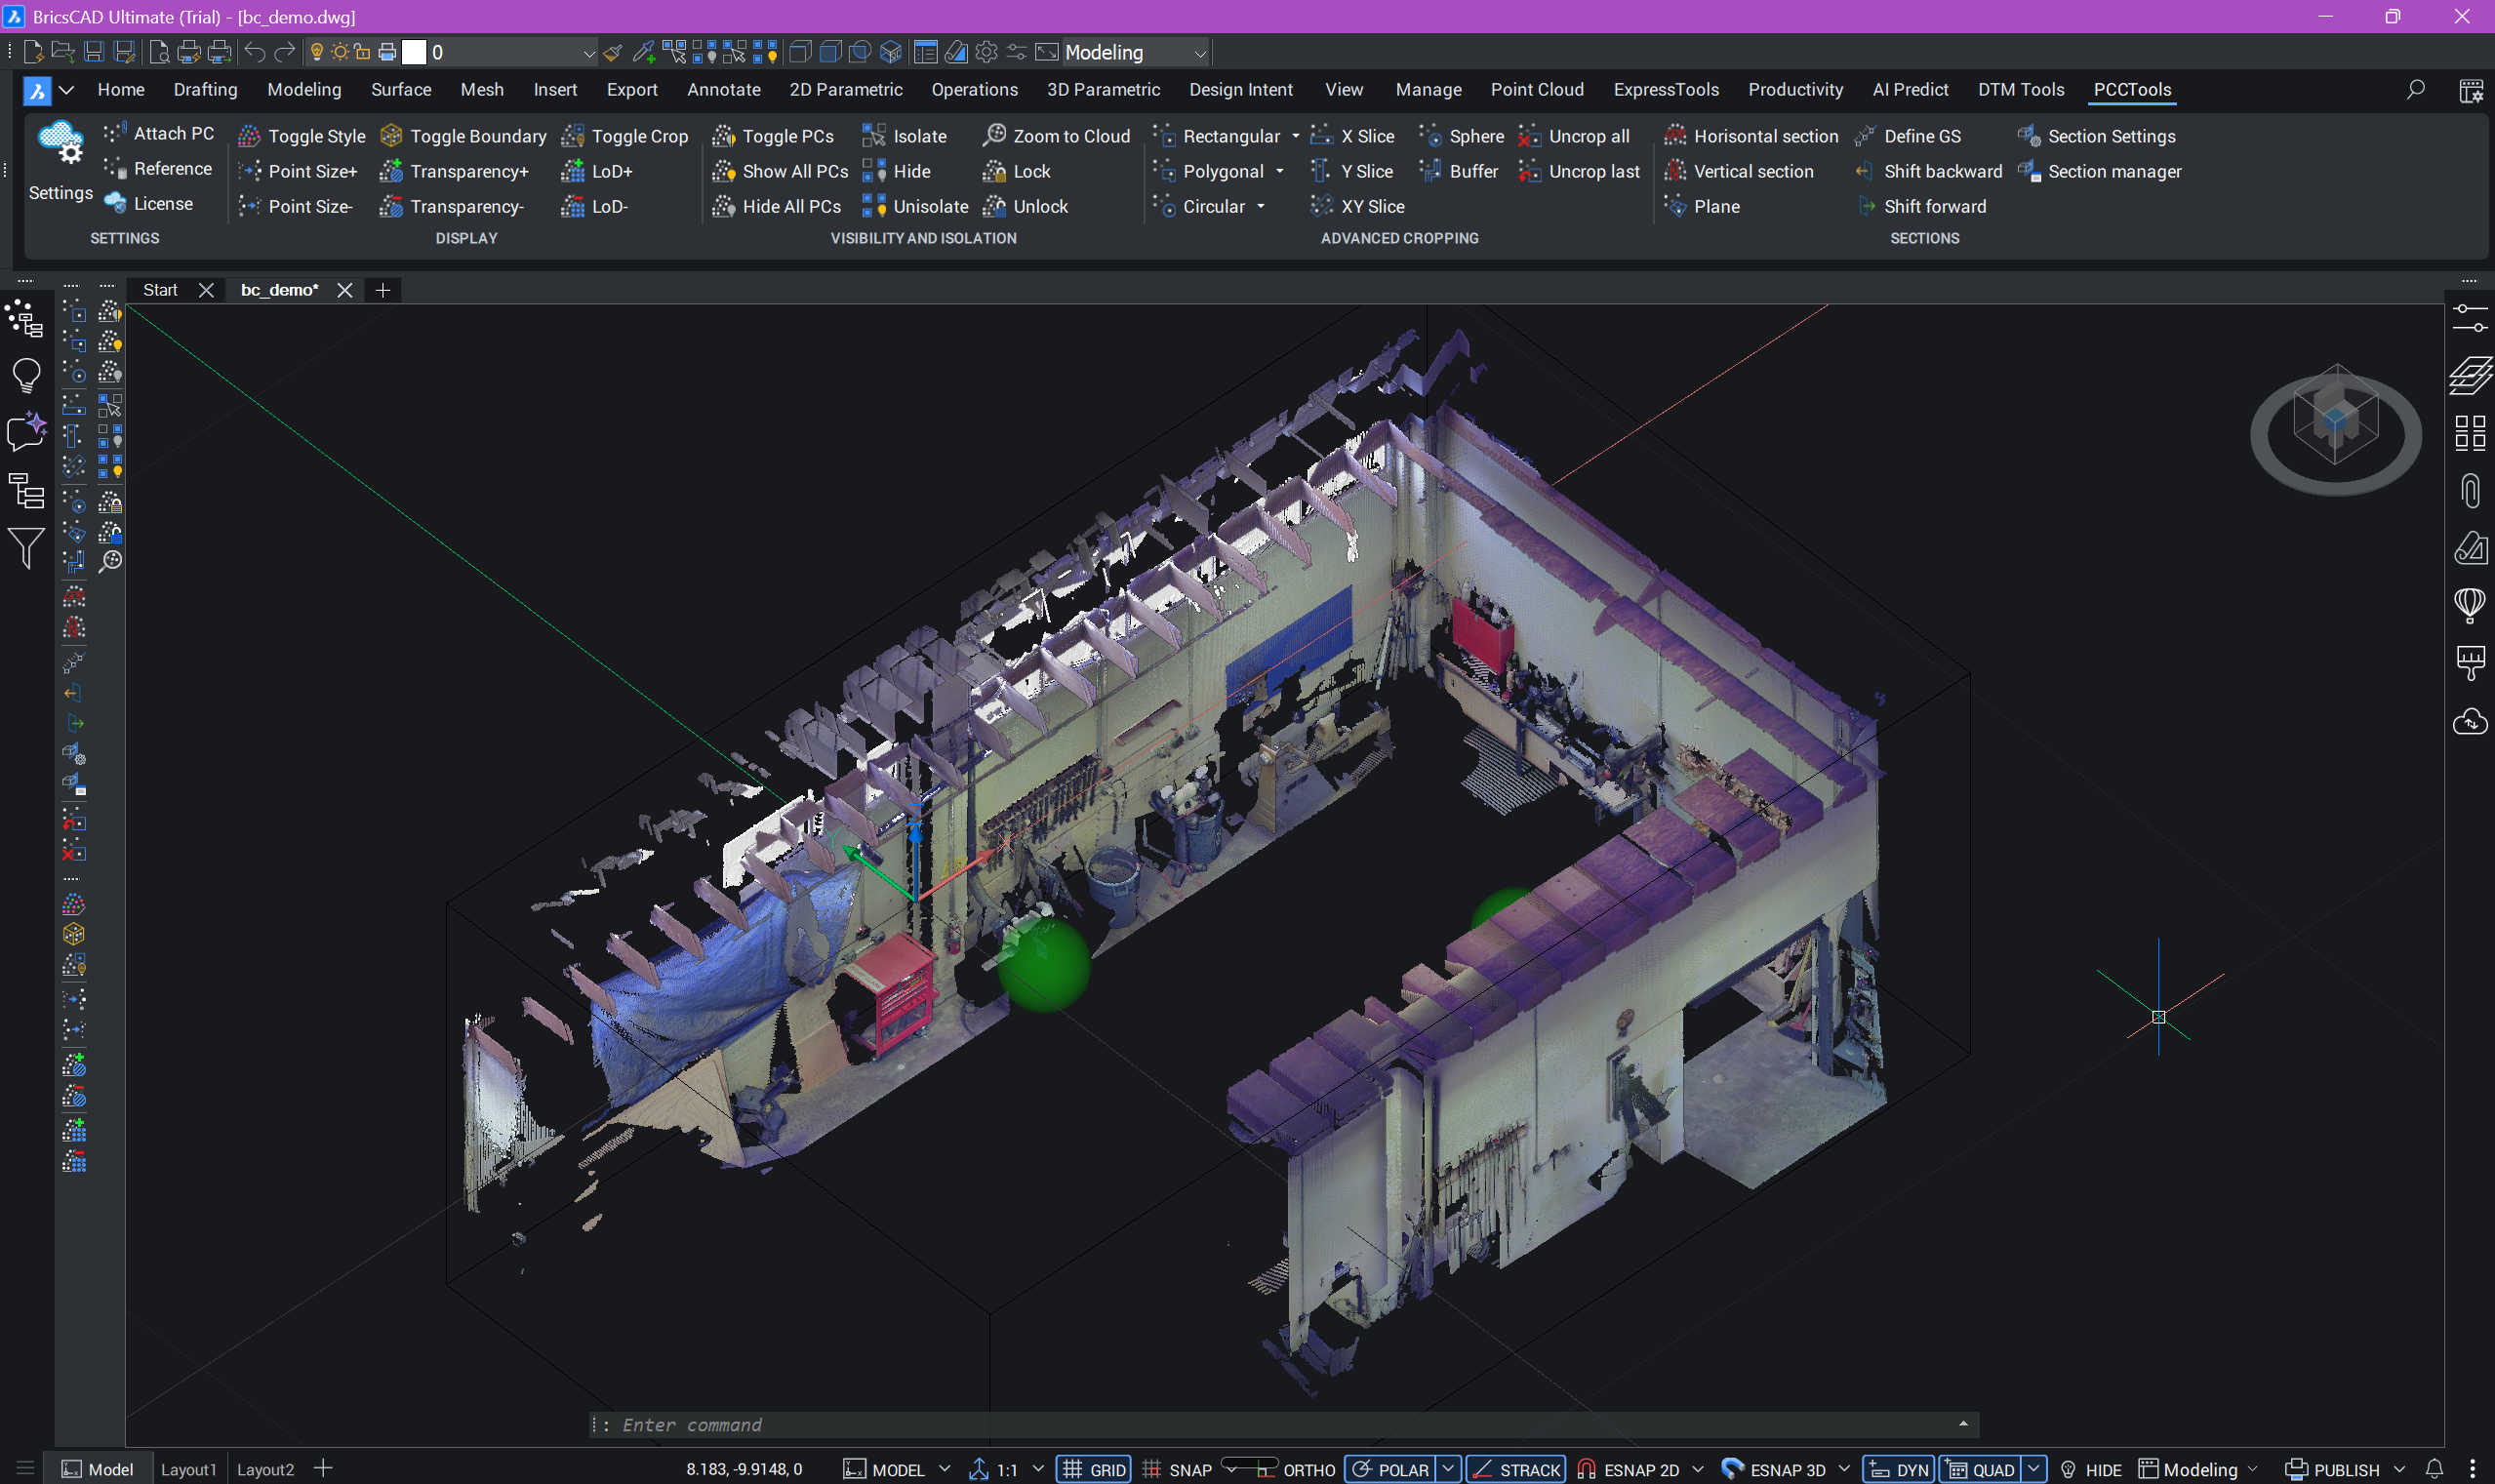
Task: Toggle QUAD in status bar
Action: (1980, 1469)
